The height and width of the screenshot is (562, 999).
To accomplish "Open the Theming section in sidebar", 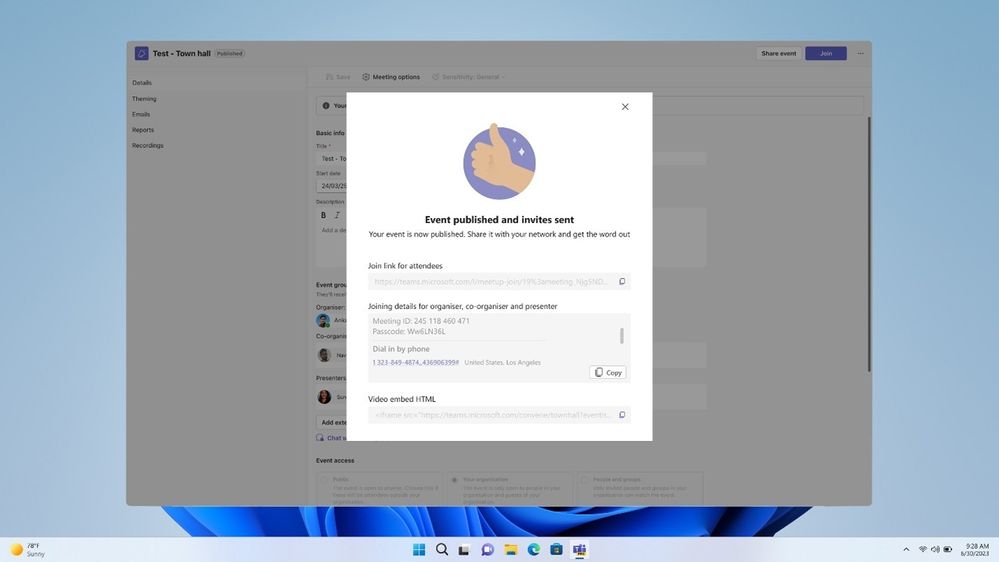I will (x=144, y=99).
